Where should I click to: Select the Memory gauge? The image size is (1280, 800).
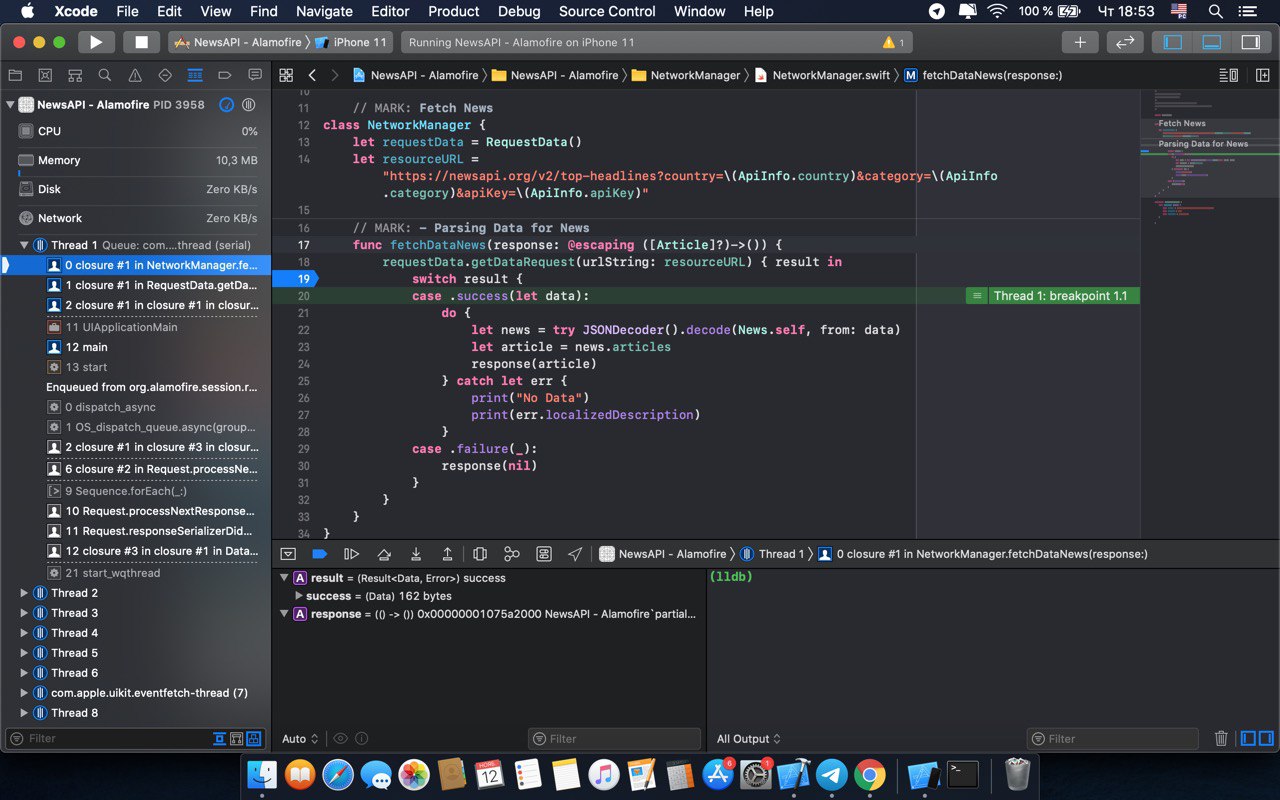[136, 160]
